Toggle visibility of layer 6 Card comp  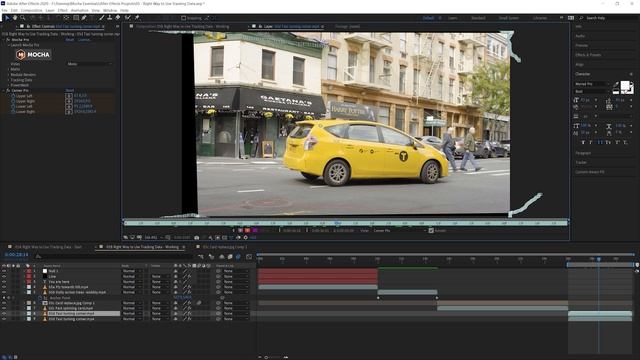click(x=4, y=303)
